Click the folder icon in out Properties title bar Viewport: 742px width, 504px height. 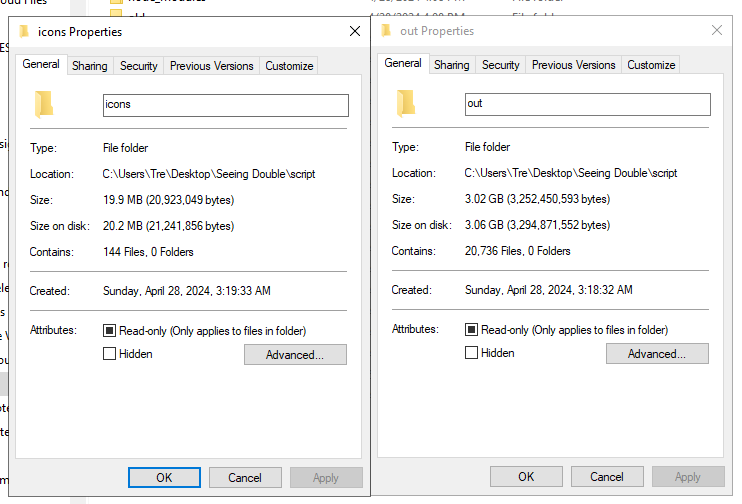386,31
